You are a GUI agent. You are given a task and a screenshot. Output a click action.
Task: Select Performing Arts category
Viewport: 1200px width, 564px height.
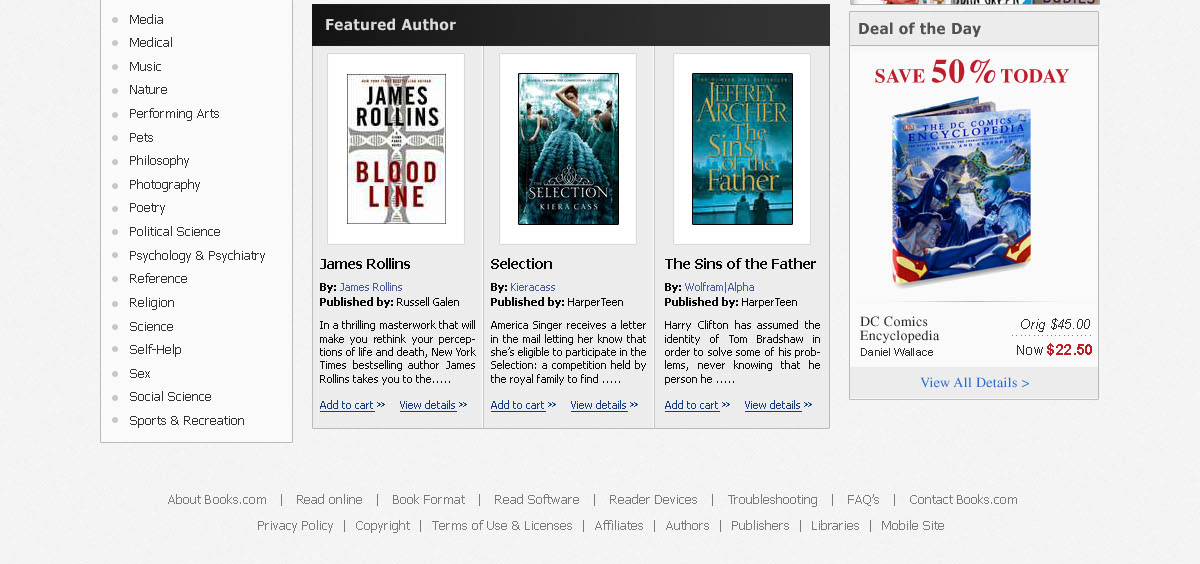(174, 114)
